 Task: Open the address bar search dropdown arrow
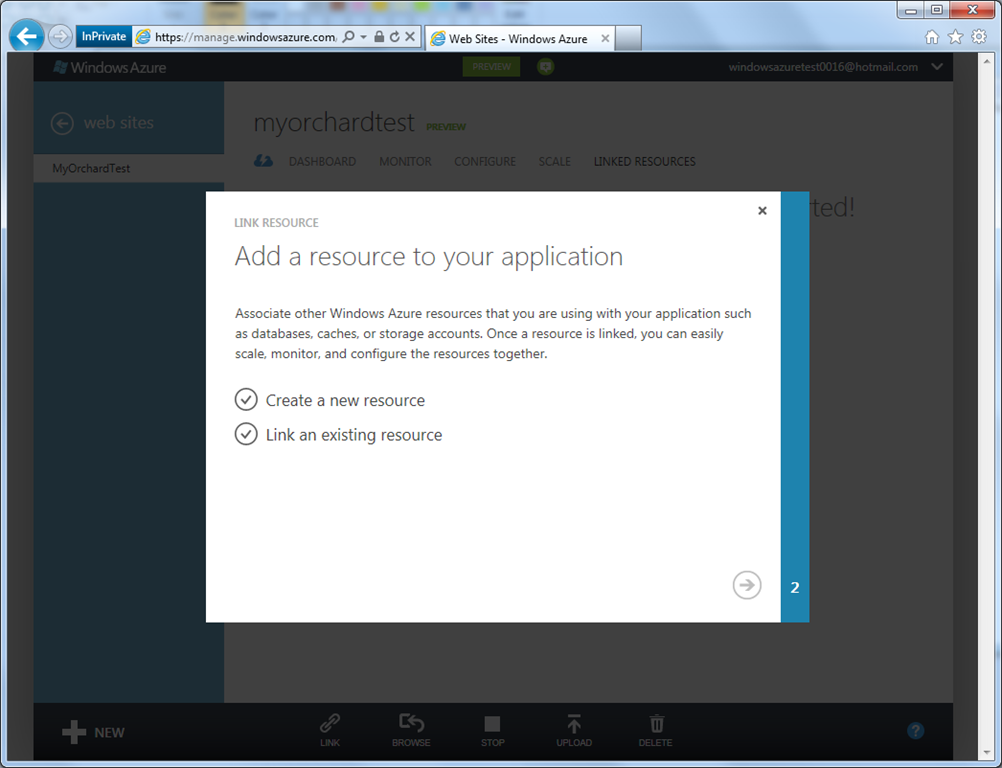(363, 37)
